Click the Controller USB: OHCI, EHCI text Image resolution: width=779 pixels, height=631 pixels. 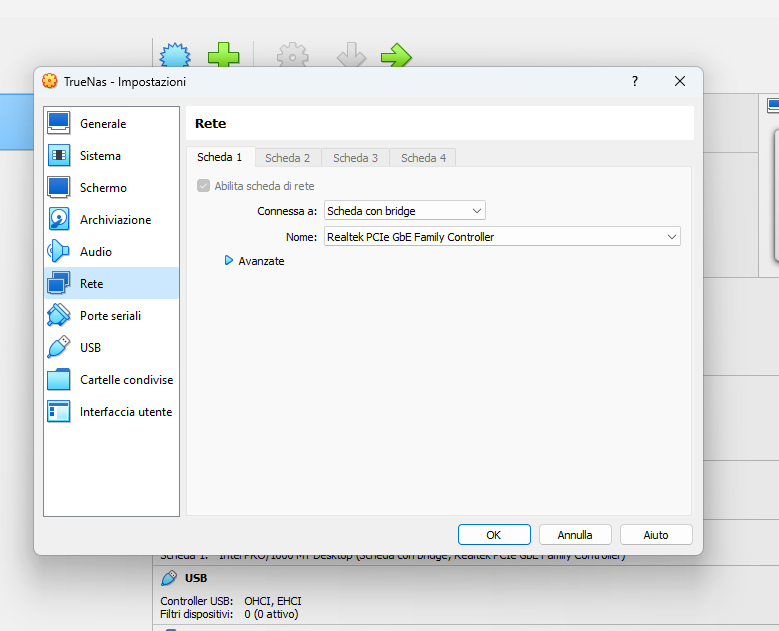point(231,601)
